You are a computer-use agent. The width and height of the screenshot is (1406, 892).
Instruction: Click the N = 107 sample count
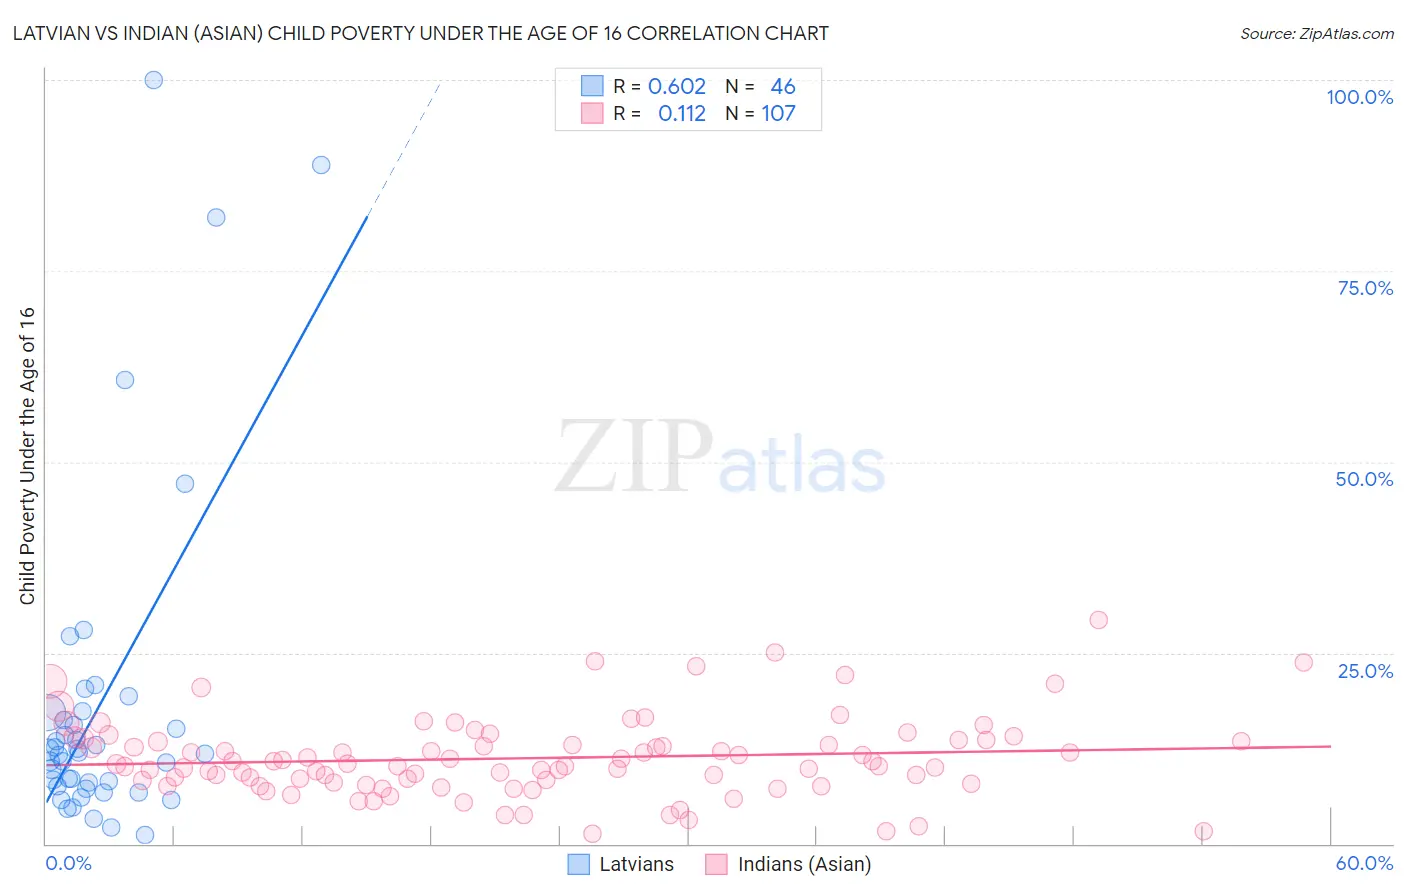click(x=778, y=114)
